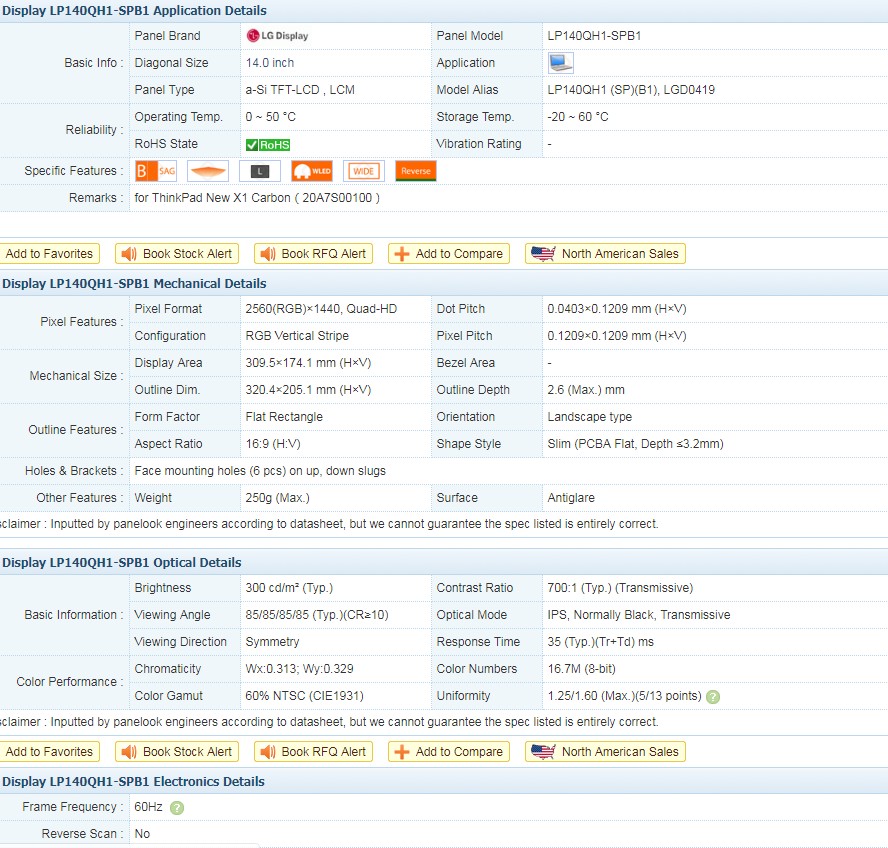Click the dot pitch value 0.0403×0.1209 mm
The height and width of the screenshot is (848, 888).
pos(617,309)
